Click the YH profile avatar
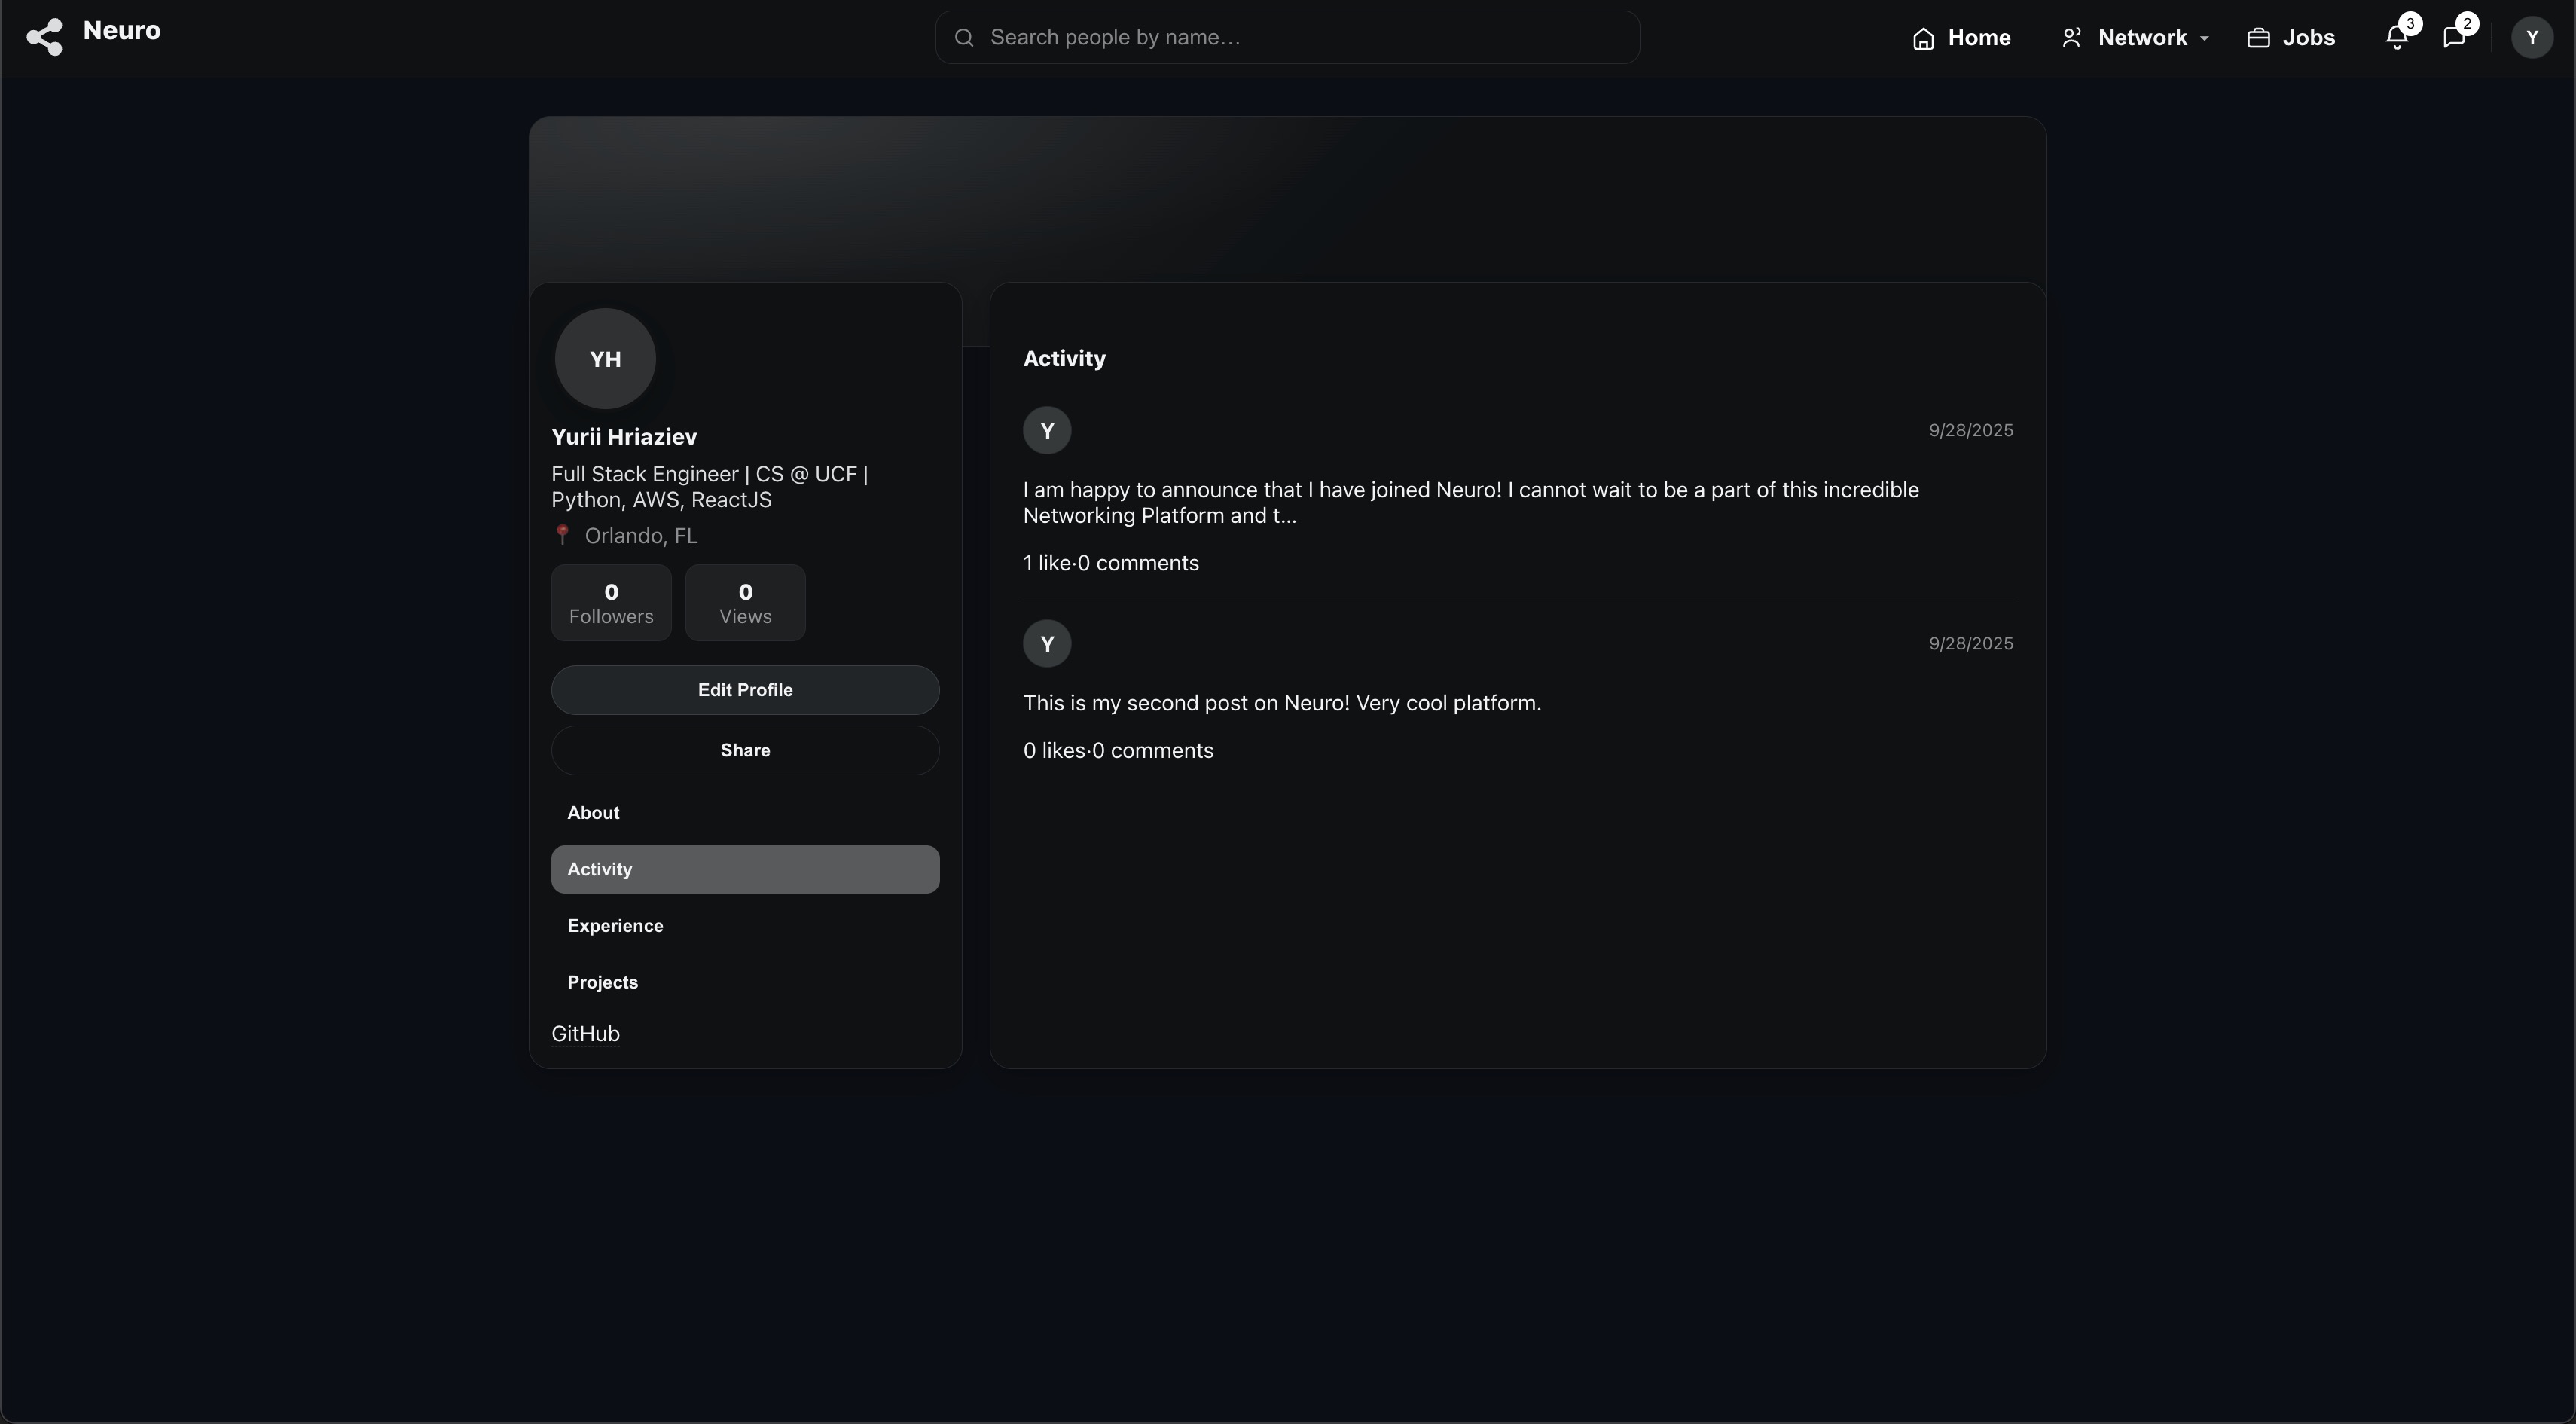Viewport: 2576px width, 1424px height. pos(605,359)
